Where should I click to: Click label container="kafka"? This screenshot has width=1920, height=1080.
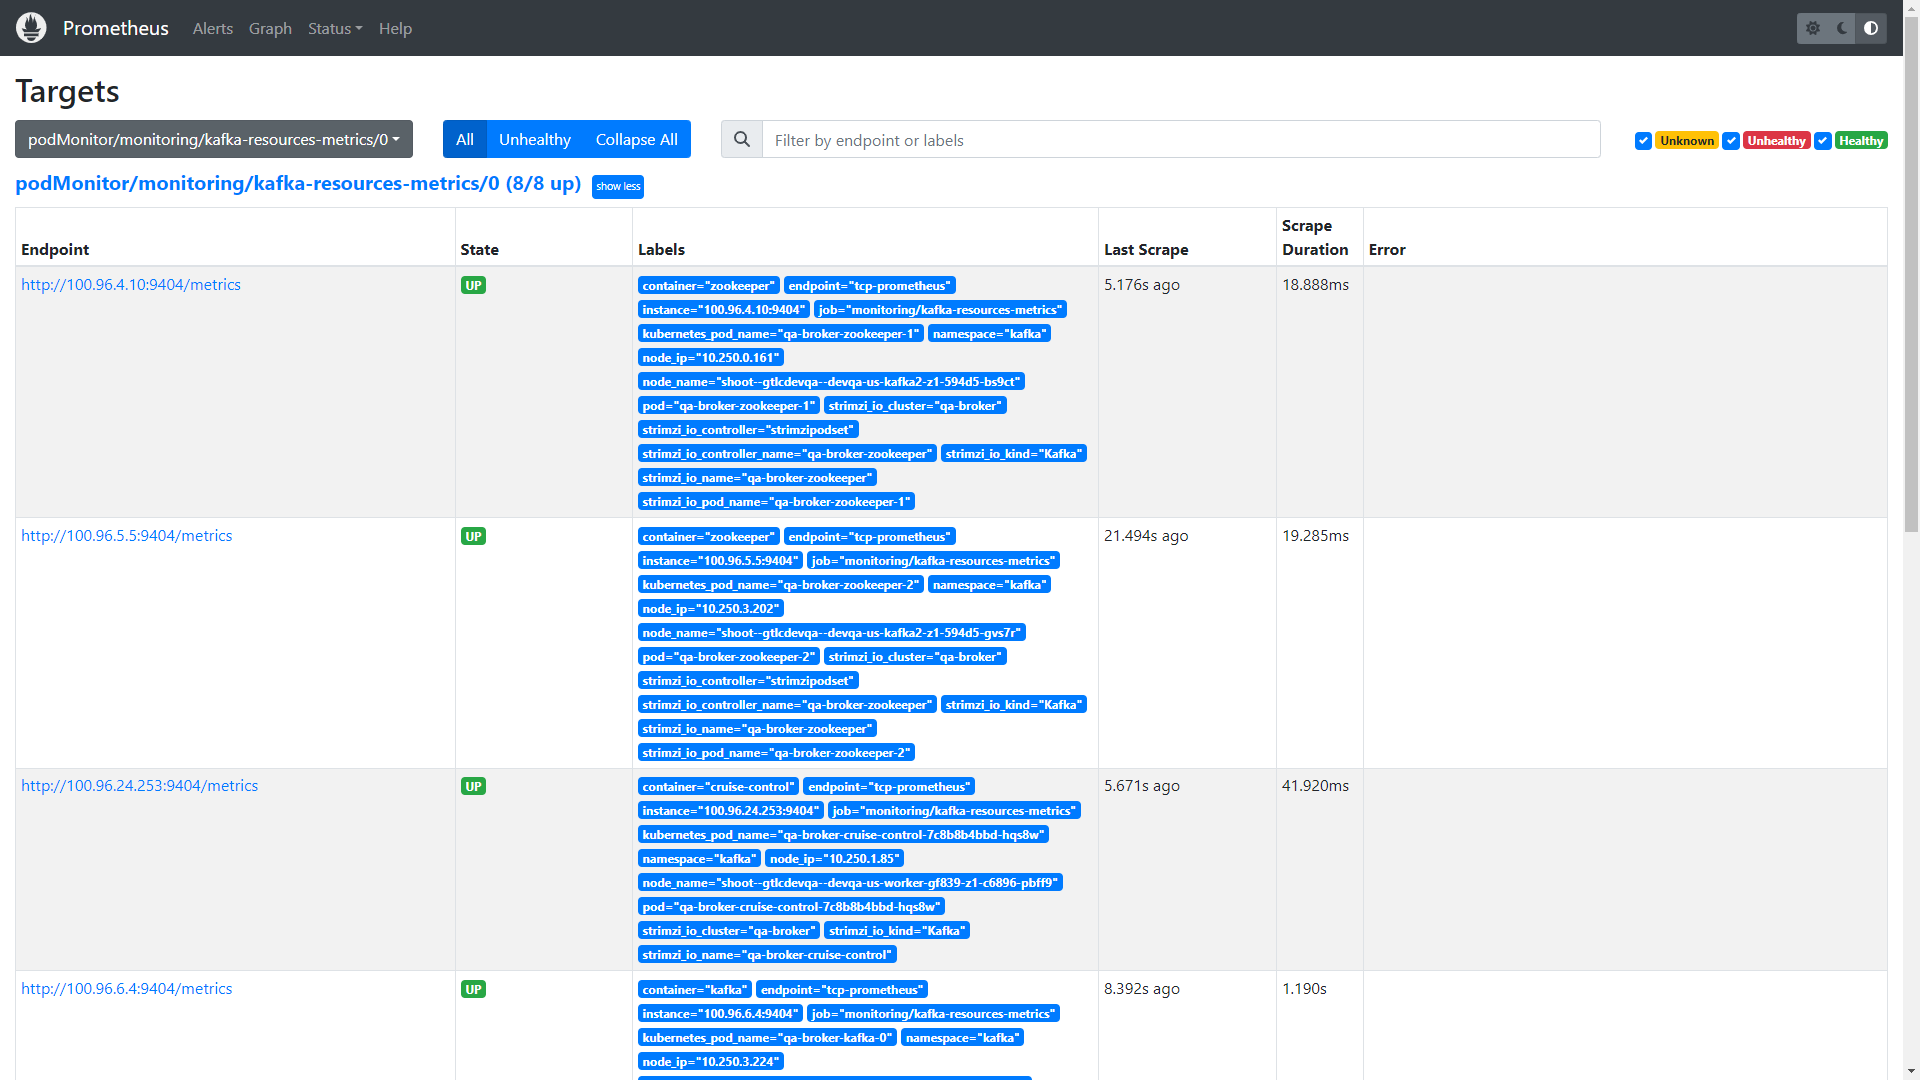click(x=695, y=990)
